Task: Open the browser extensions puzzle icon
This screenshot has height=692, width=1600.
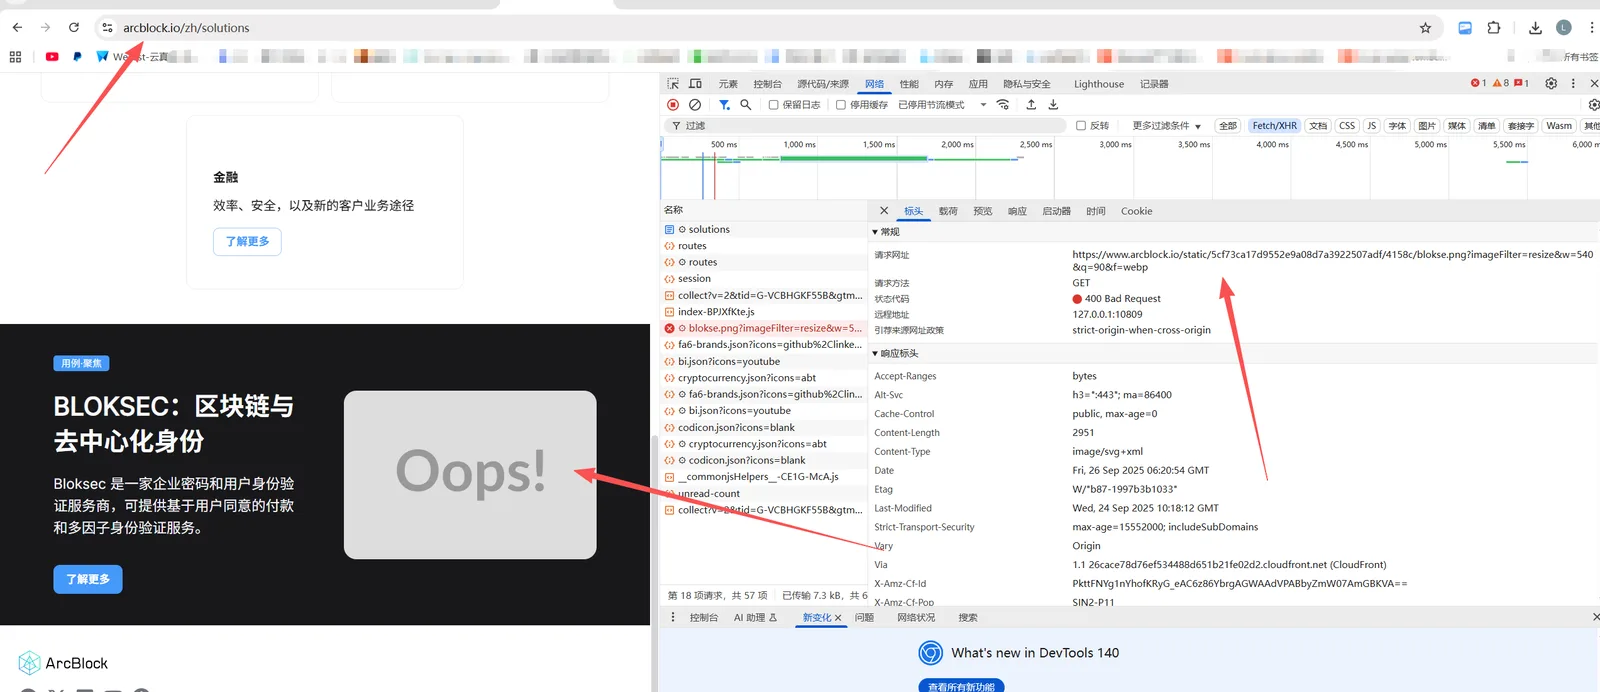Action: [1493, 28]
